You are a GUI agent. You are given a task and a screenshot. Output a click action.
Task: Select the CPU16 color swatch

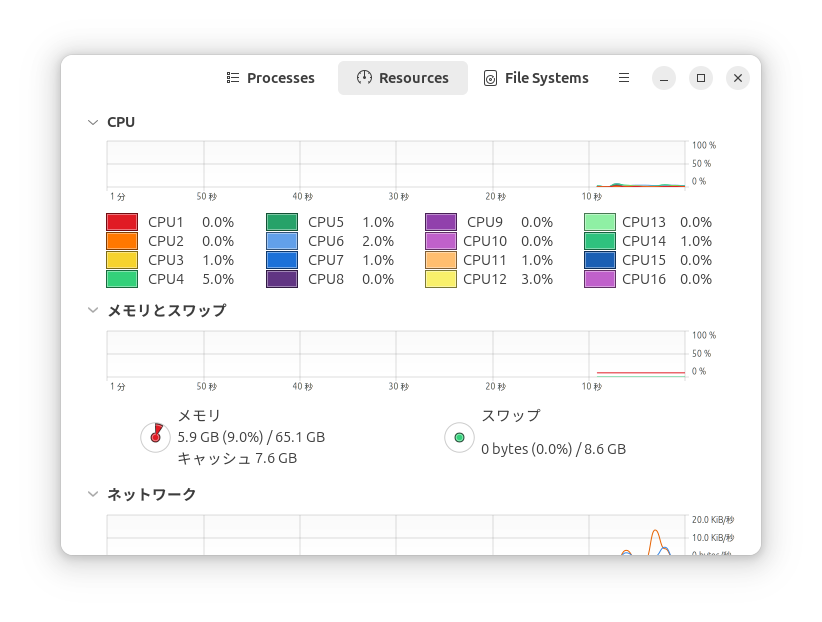599,279
